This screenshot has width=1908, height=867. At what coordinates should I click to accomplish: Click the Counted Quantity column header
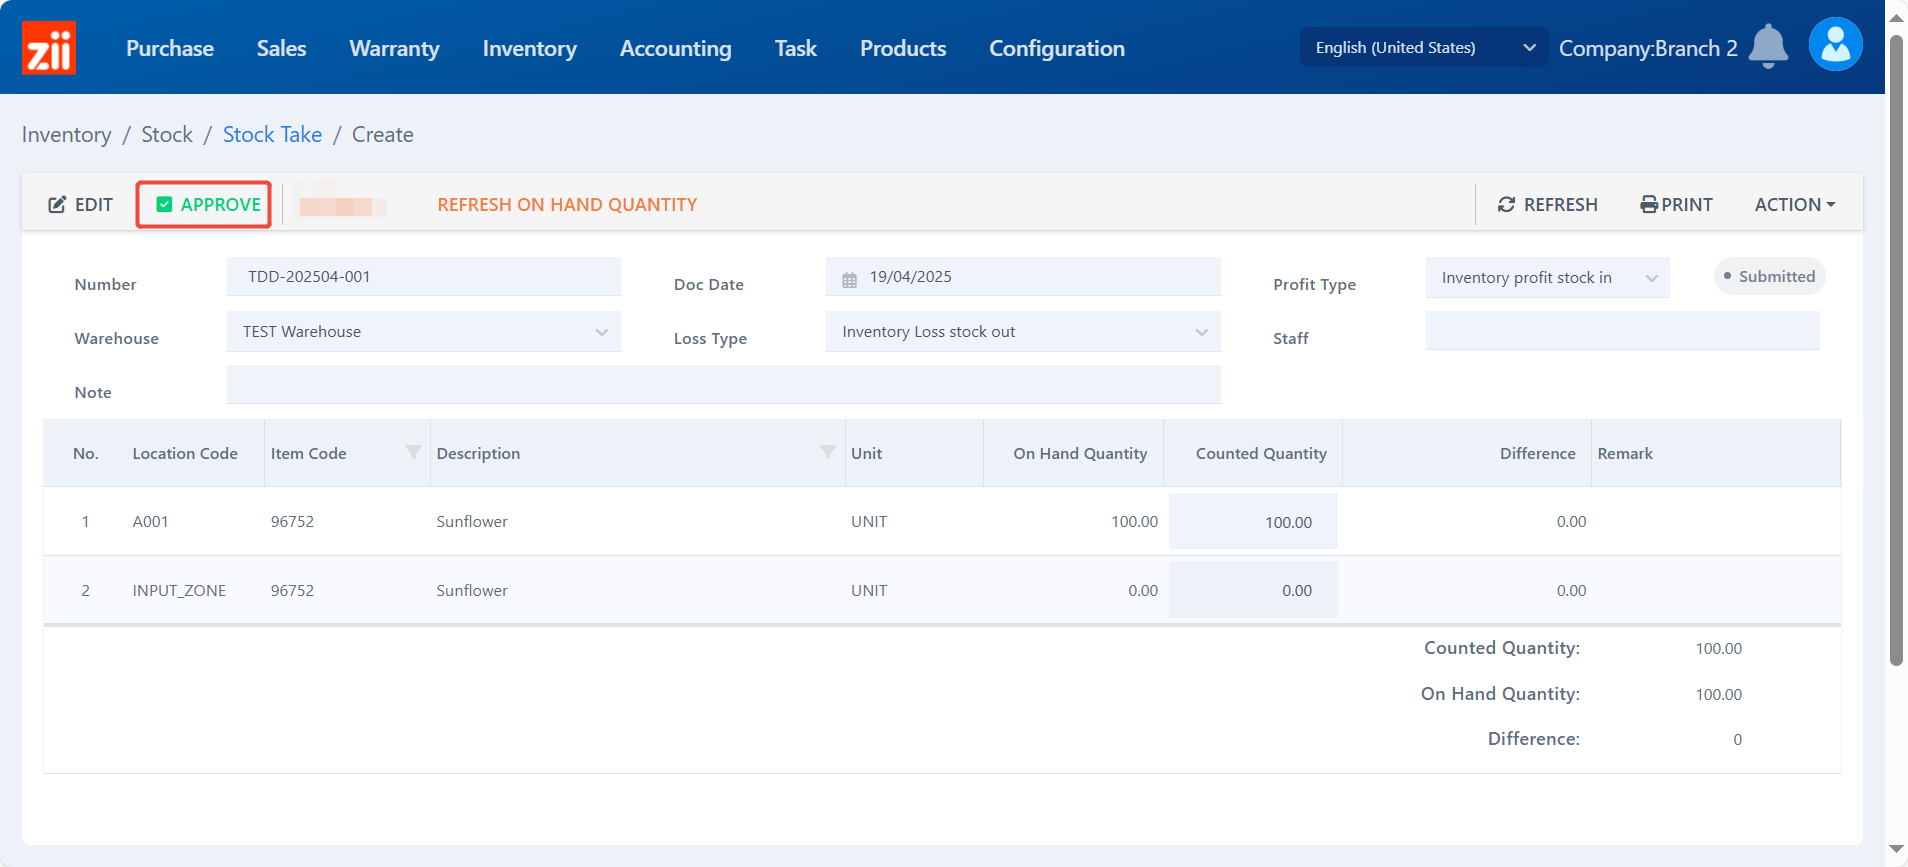pos(1261,453)
